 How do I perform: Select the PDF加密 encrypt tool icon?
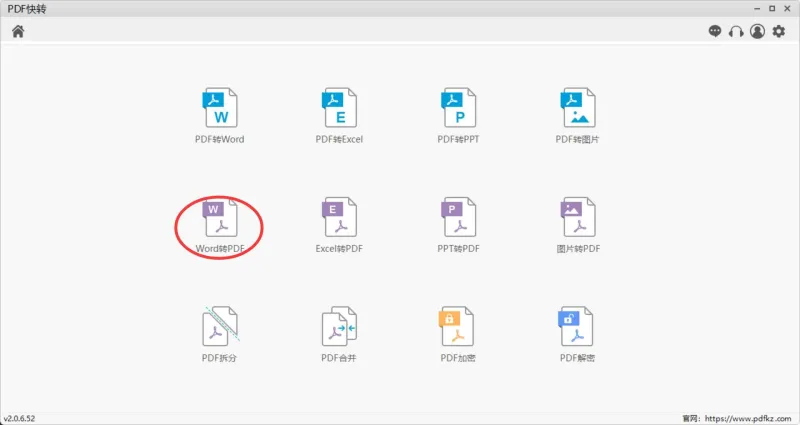pyautogui.click(x=457, y=327)
